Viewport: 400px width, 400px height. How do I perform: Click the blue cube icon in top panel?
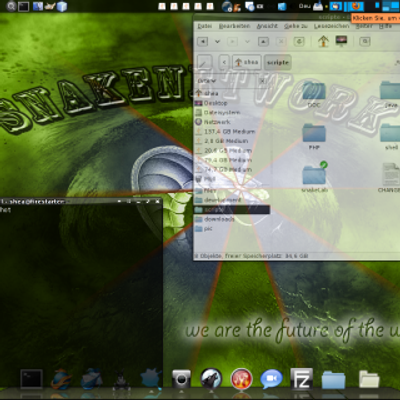pos(62,6)
